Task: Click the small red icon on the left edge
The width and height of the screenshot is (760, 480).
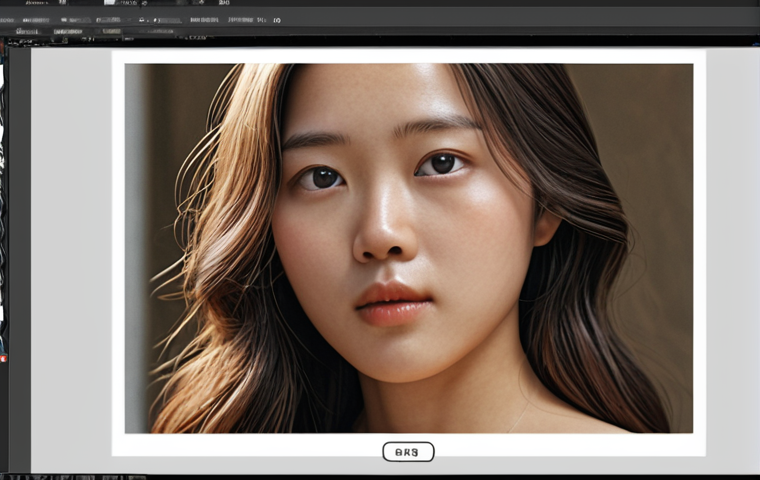Action: [3, 359]
